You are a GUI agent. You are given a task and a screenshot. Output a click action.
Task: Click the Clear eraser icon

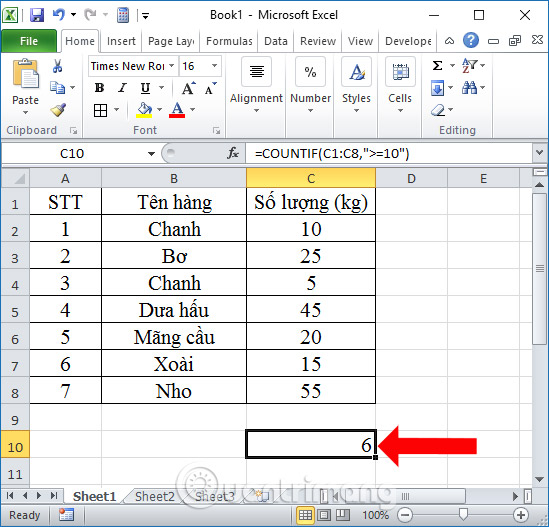coord(438,110)
